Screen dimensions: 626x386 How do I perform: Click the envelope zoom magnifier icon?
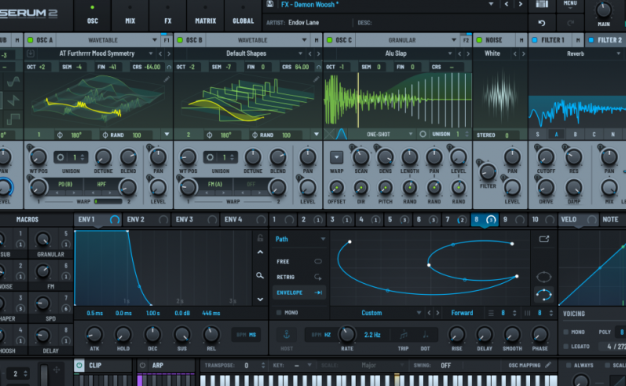coord(260,275)
